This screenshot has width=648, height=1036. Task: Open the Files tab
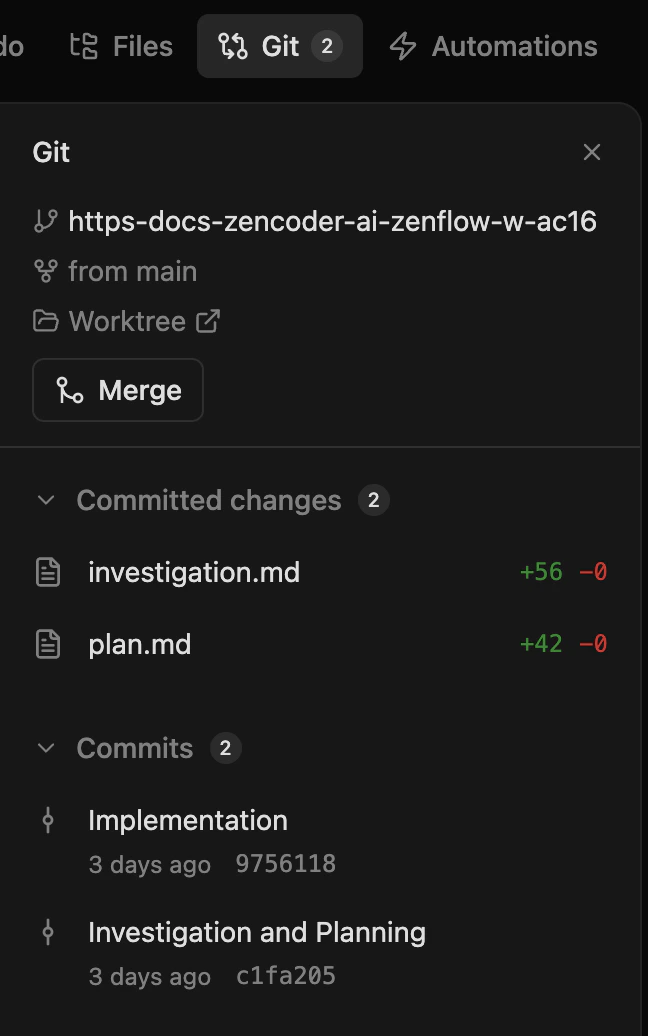[x=122, y=46]
